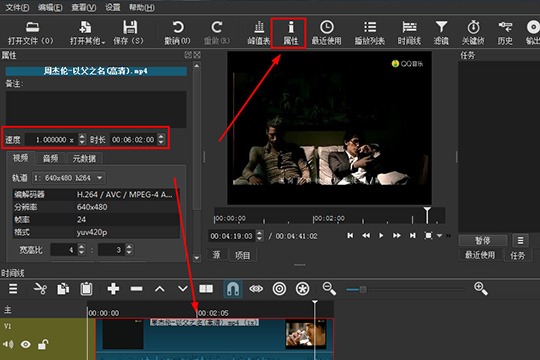
Task: Zoom in the timeline with magnifier plus
Action: (480, 289)
